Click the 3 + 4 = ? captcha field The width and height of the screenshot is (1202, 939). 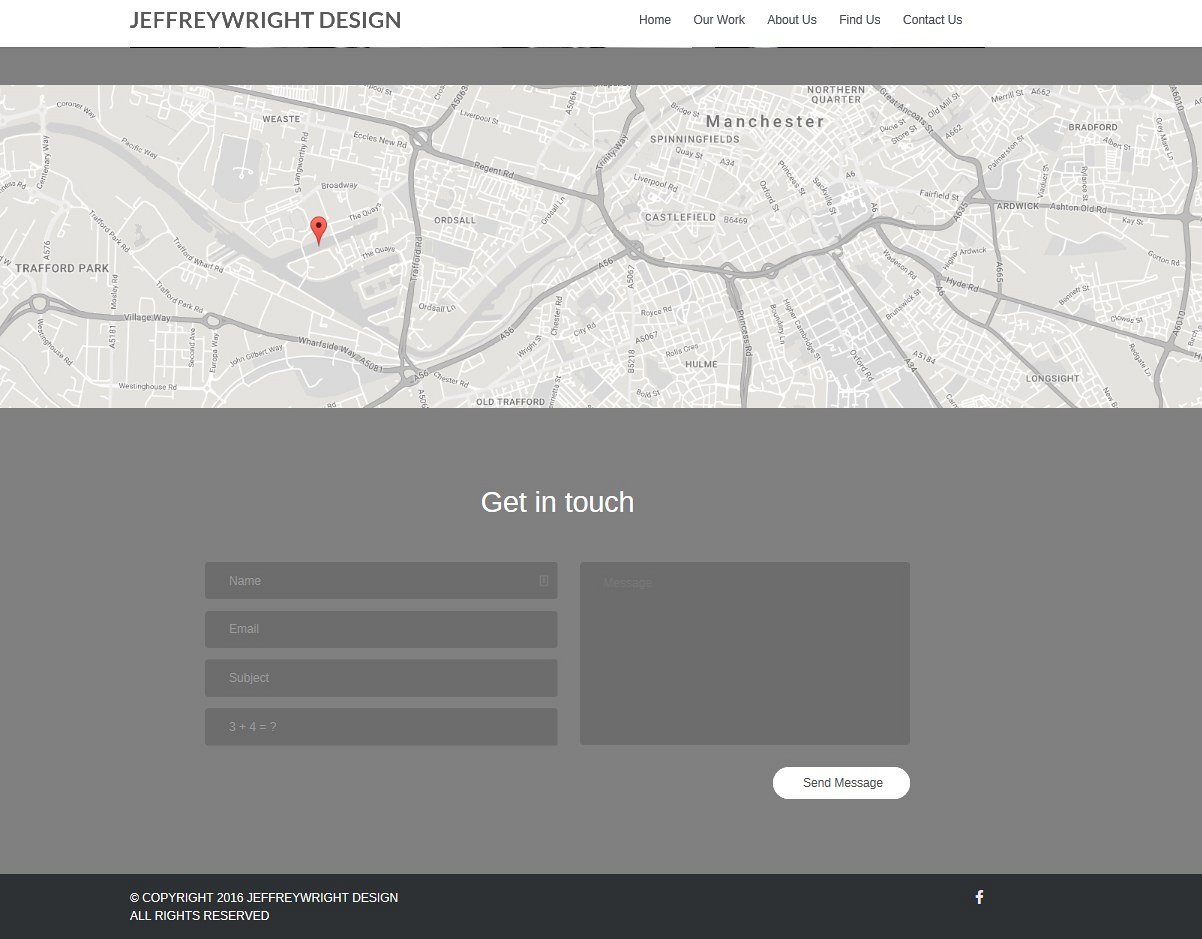tap(380, 727)
